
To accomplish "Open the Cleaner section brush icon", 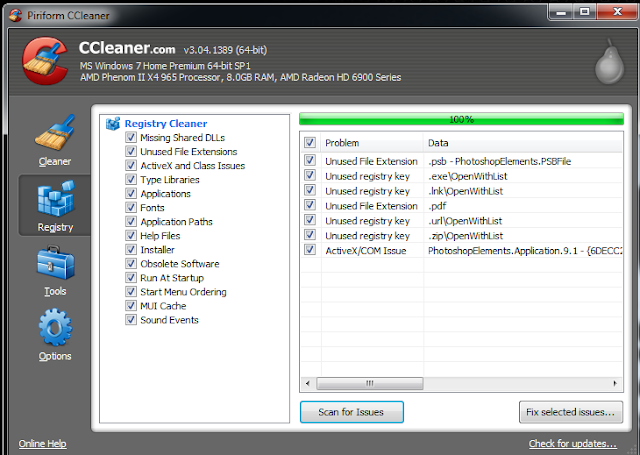I will (x=55, y=132).
